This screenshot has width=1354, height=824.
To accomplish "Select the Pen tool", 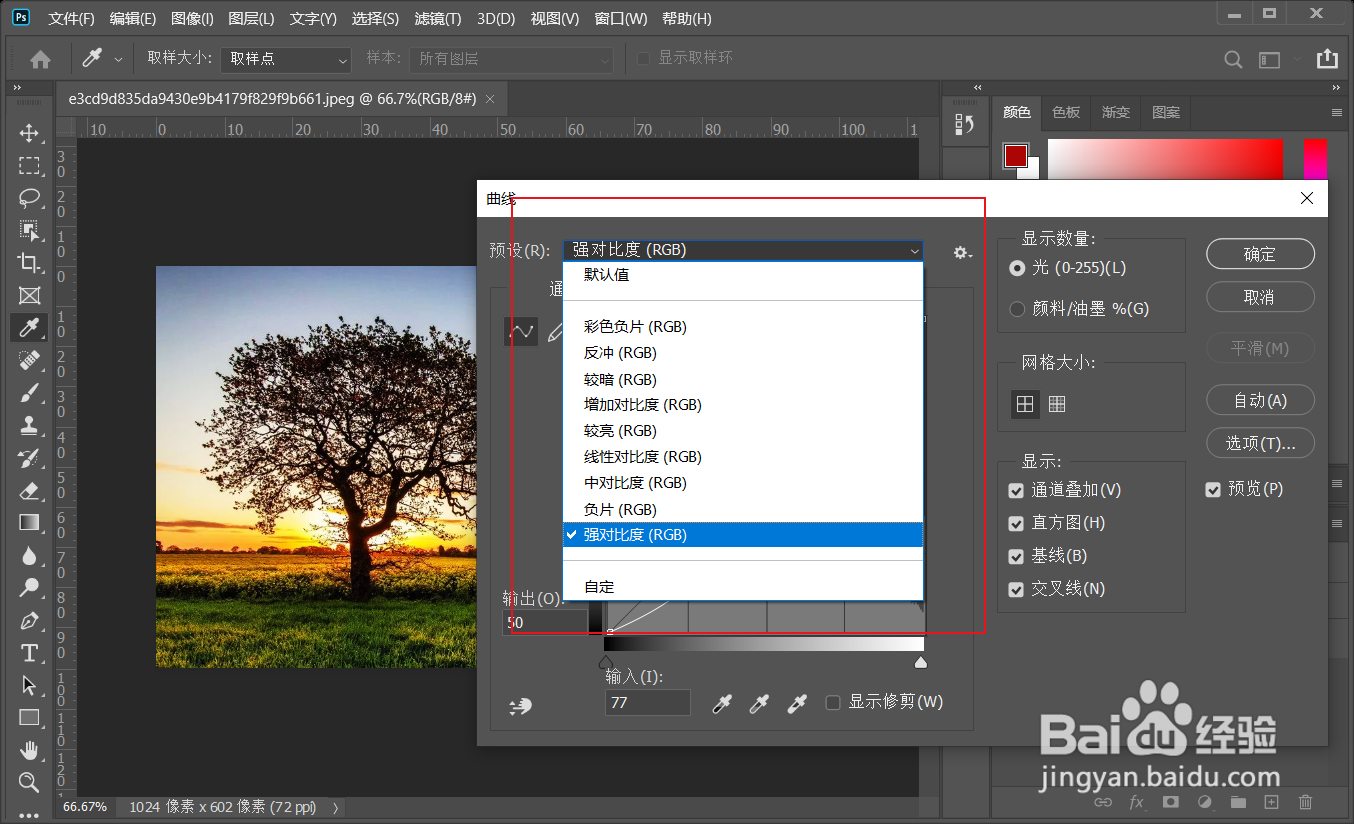I will coord(29,620).
